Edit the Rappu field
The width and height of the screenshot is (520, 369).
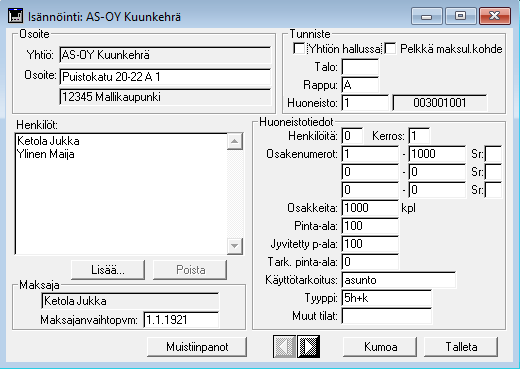[360, 85]
